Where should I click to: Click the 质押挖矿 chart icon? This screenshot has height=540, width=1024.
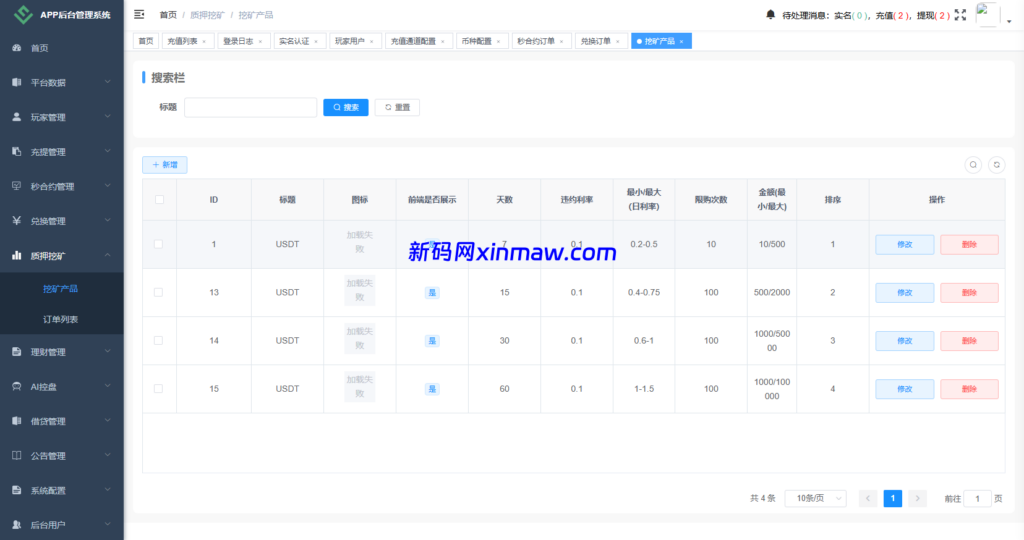click(17, 255)
